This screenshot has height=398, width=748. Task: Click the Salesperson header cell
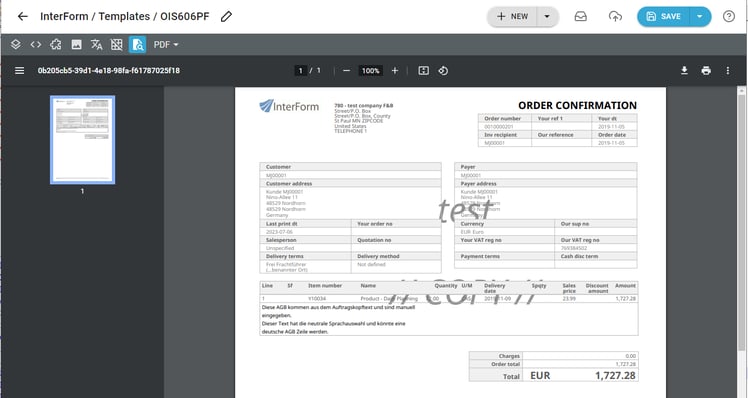point(305,240)
